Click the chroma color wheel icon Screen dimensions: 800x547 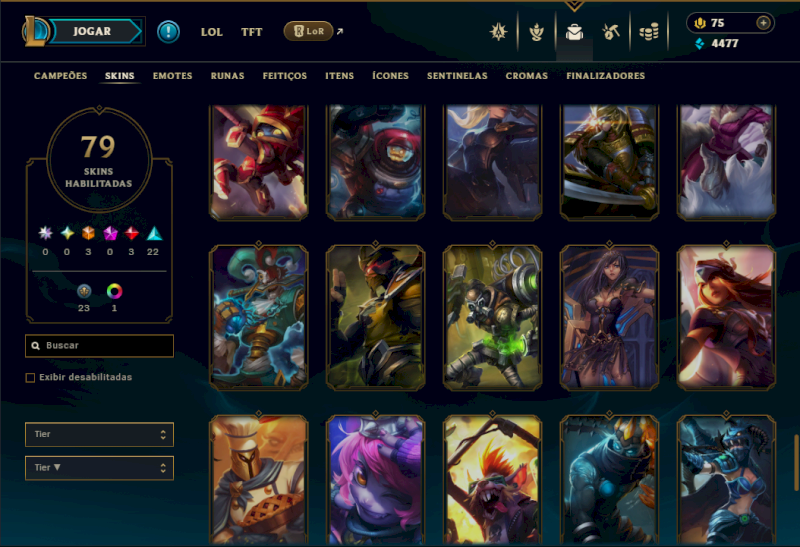[x=114, y=291]
